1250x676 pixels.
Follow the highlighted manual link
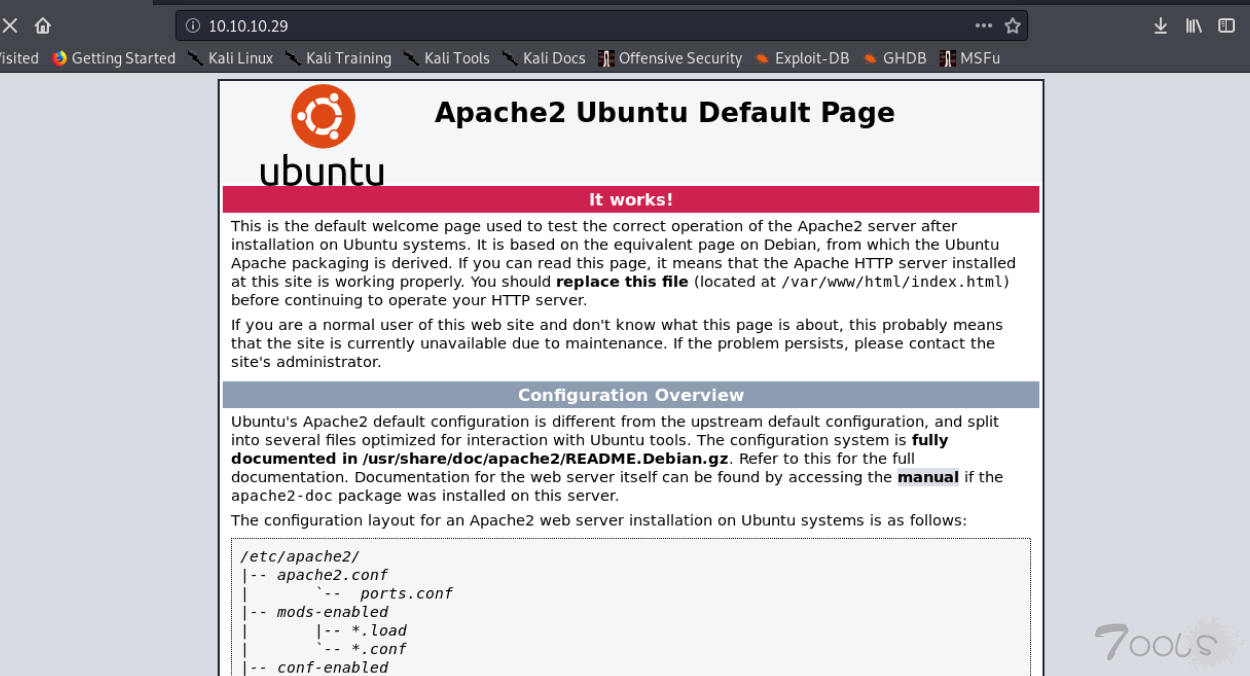tap(928, 477)
